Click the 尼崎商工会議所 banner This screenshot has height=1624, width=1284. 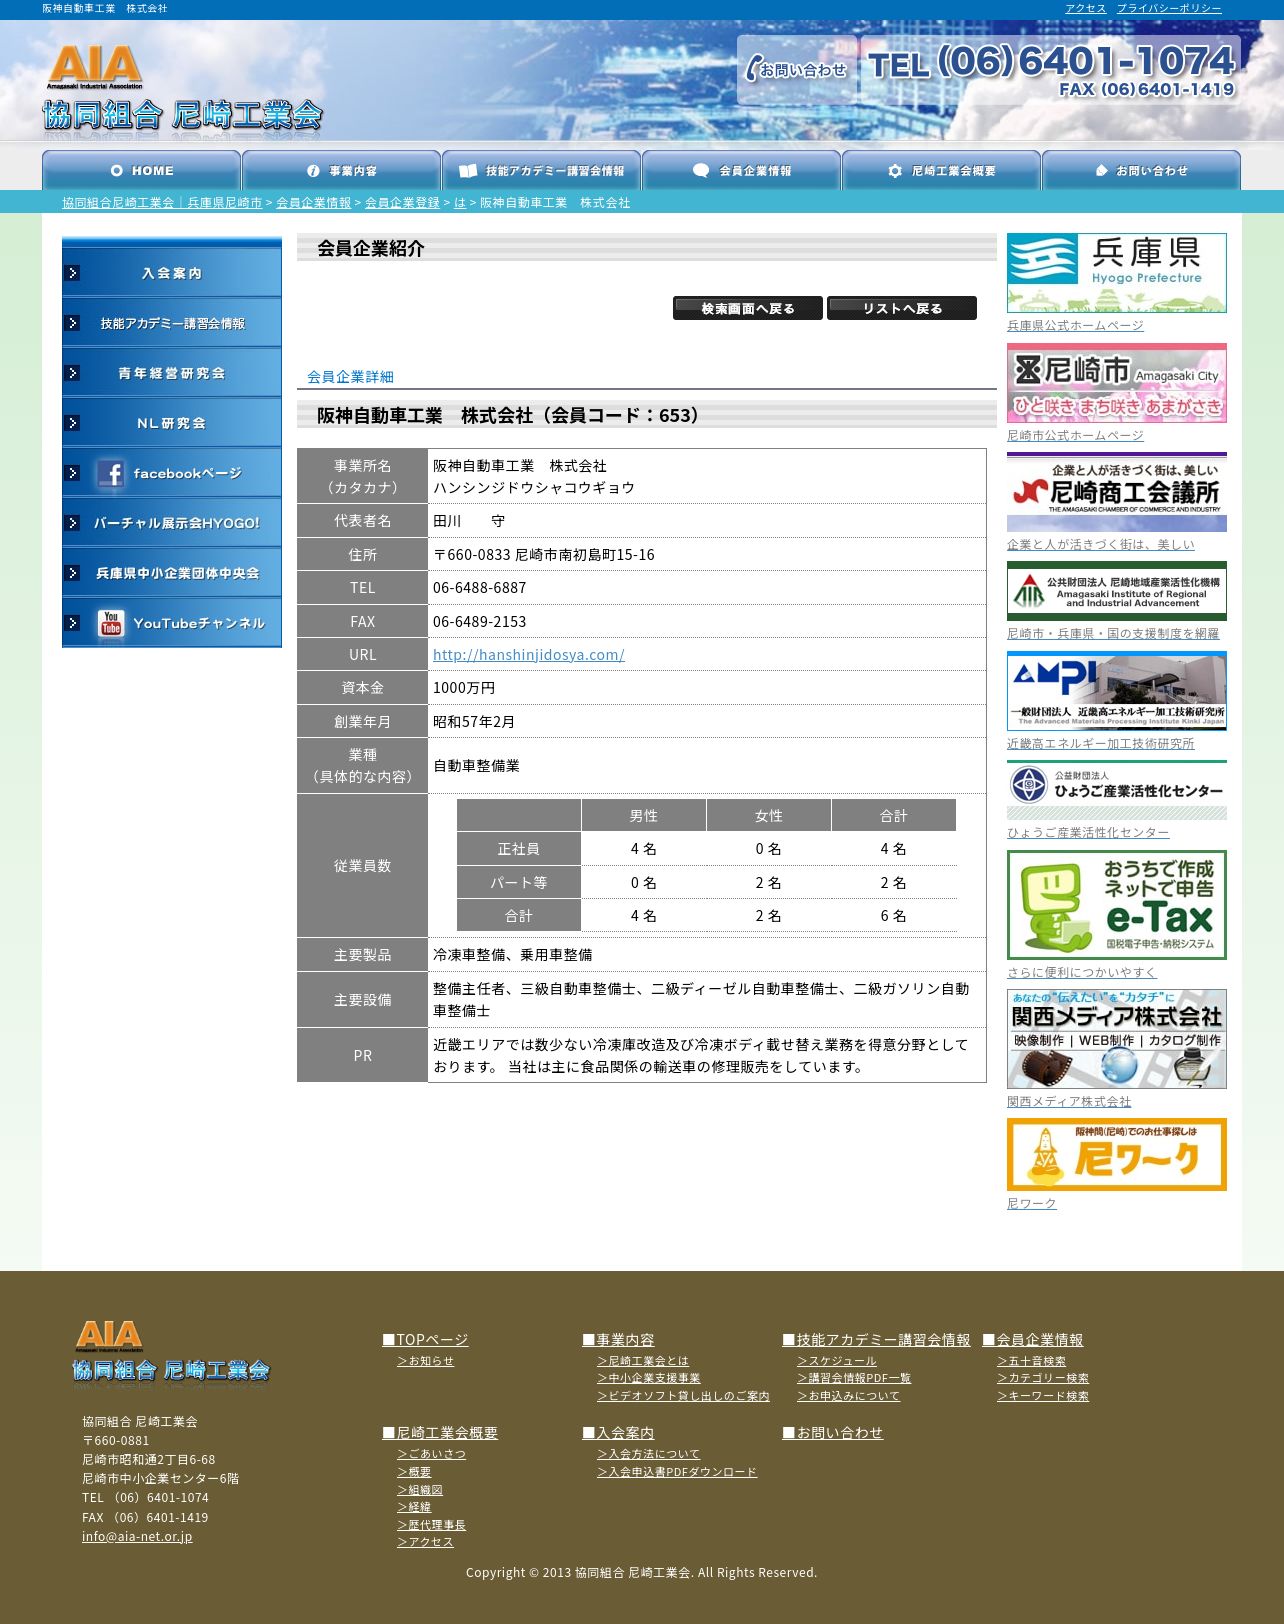[1117, 492]
